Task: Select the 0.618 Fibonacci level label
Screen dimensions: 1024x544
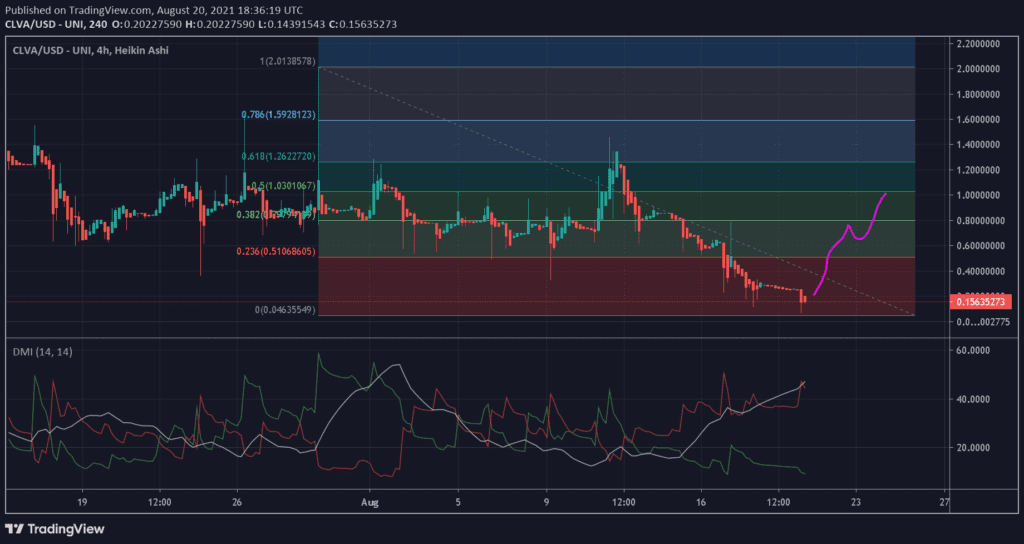Action: click(x=279, y=157)
